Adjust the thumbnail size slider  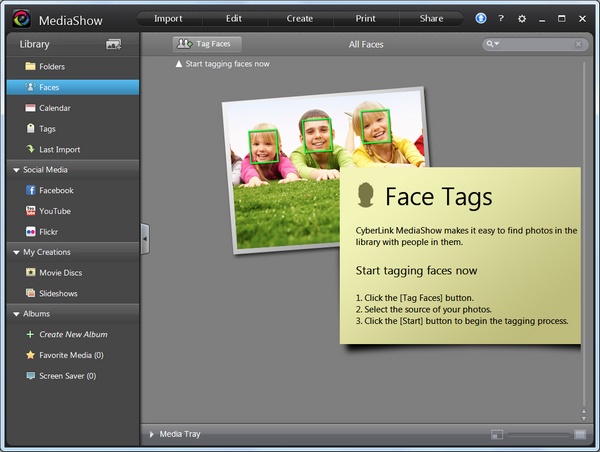point(539,434)
